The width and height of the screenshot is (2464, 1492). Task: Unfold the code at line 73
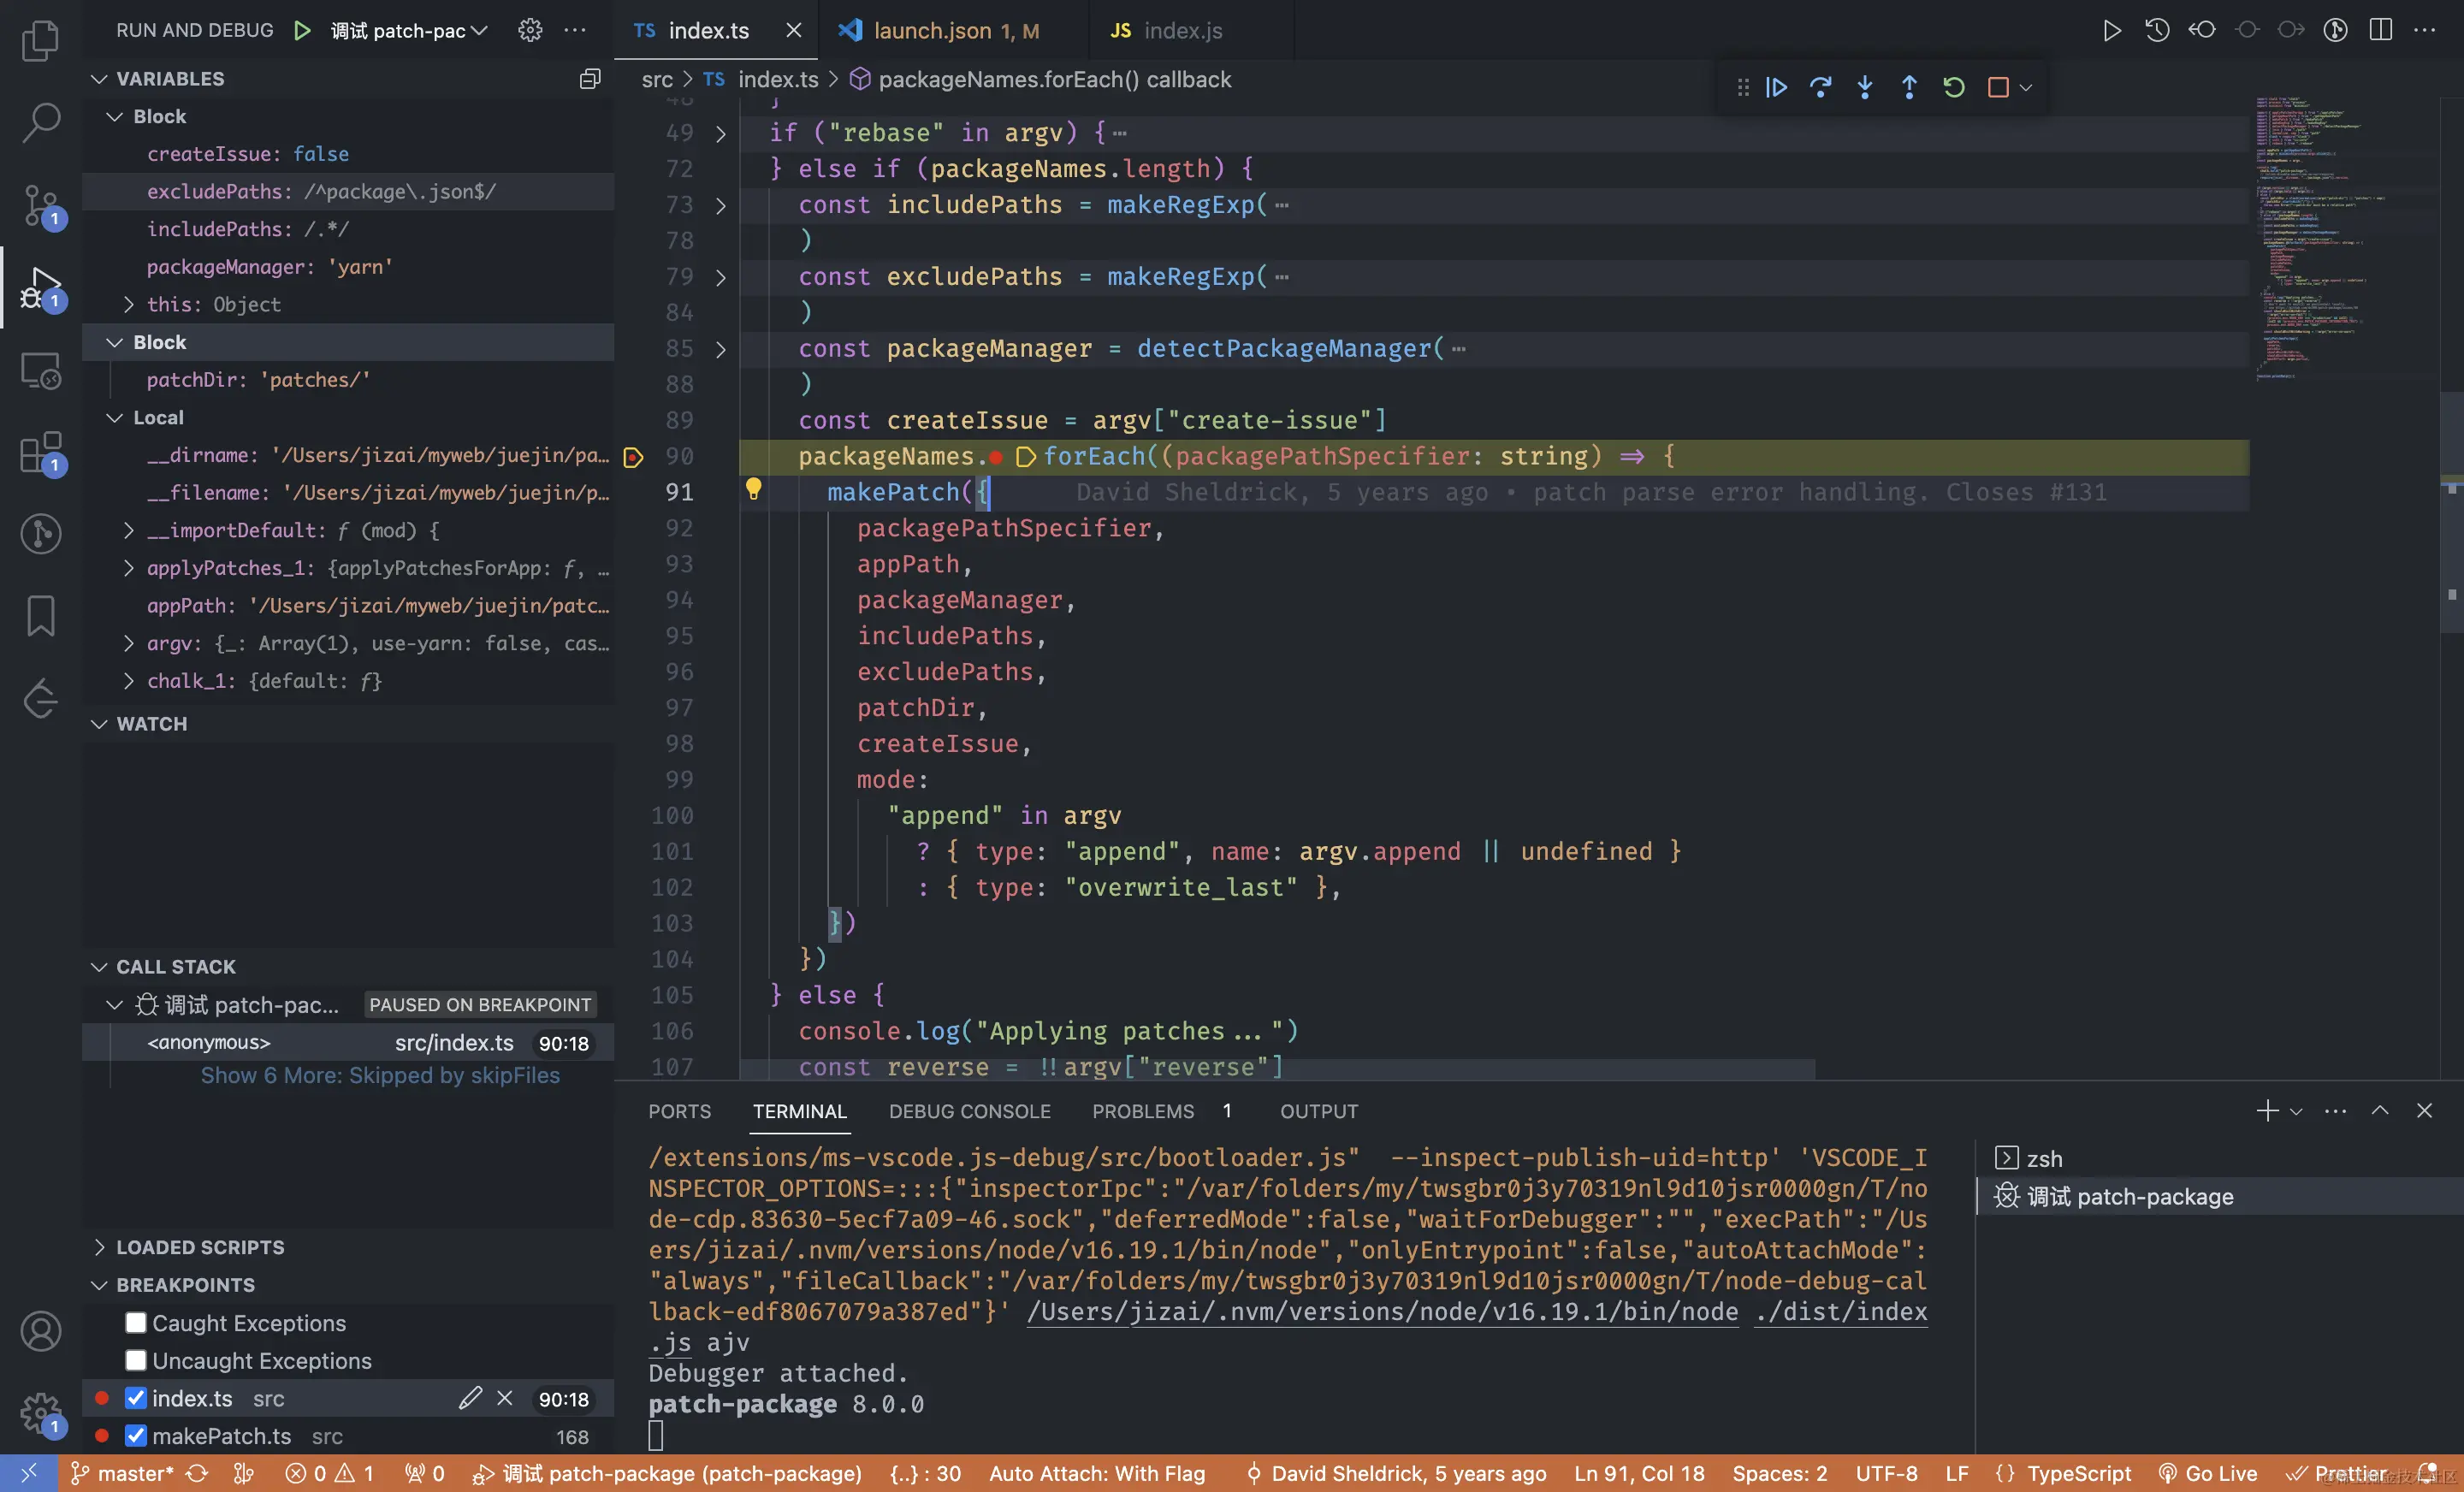(720, 205)
